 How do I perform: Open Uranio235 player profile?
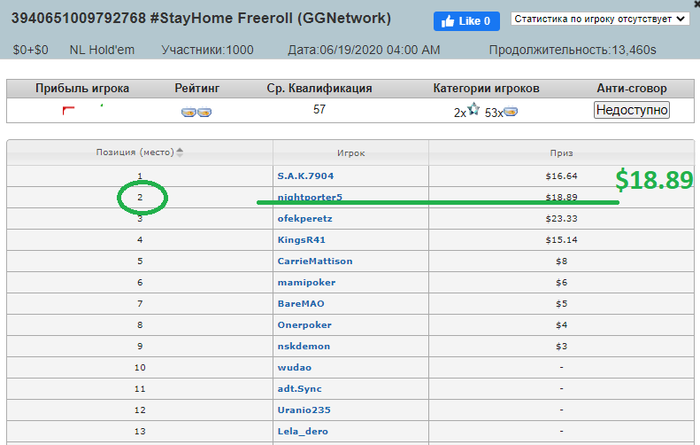tap(304, 410)
